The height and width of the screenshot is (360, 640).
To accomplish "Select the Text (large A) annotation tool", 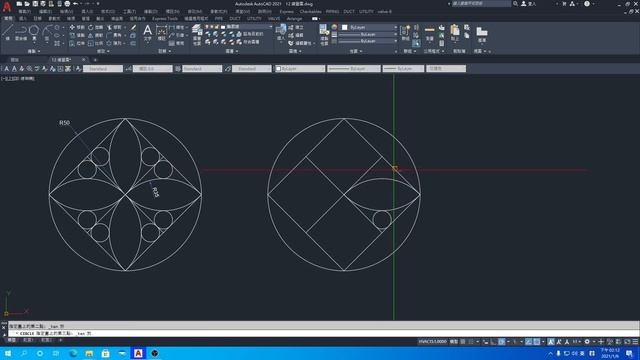I will coord(147,32).
